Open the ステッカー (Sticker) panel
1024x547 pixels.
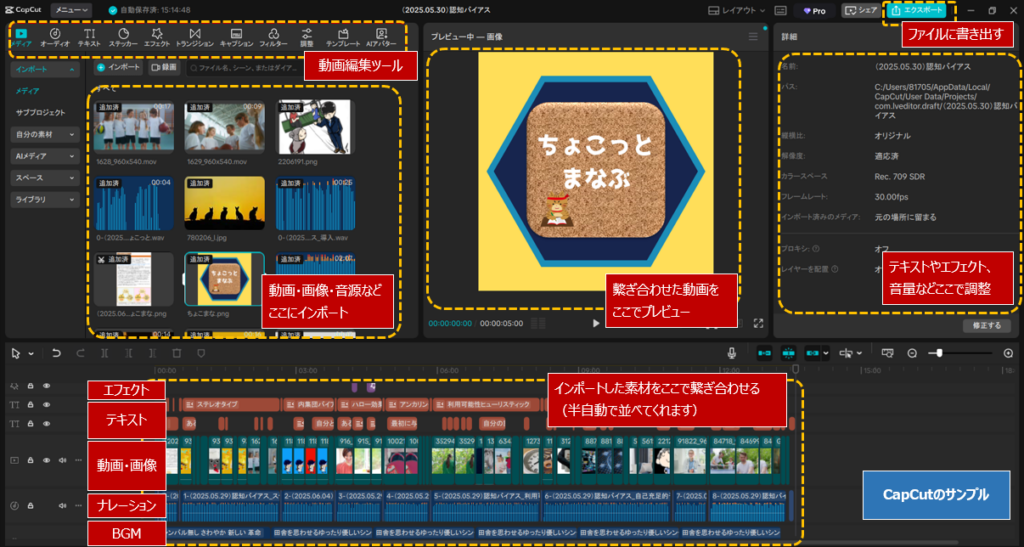(x=123, y=39)
